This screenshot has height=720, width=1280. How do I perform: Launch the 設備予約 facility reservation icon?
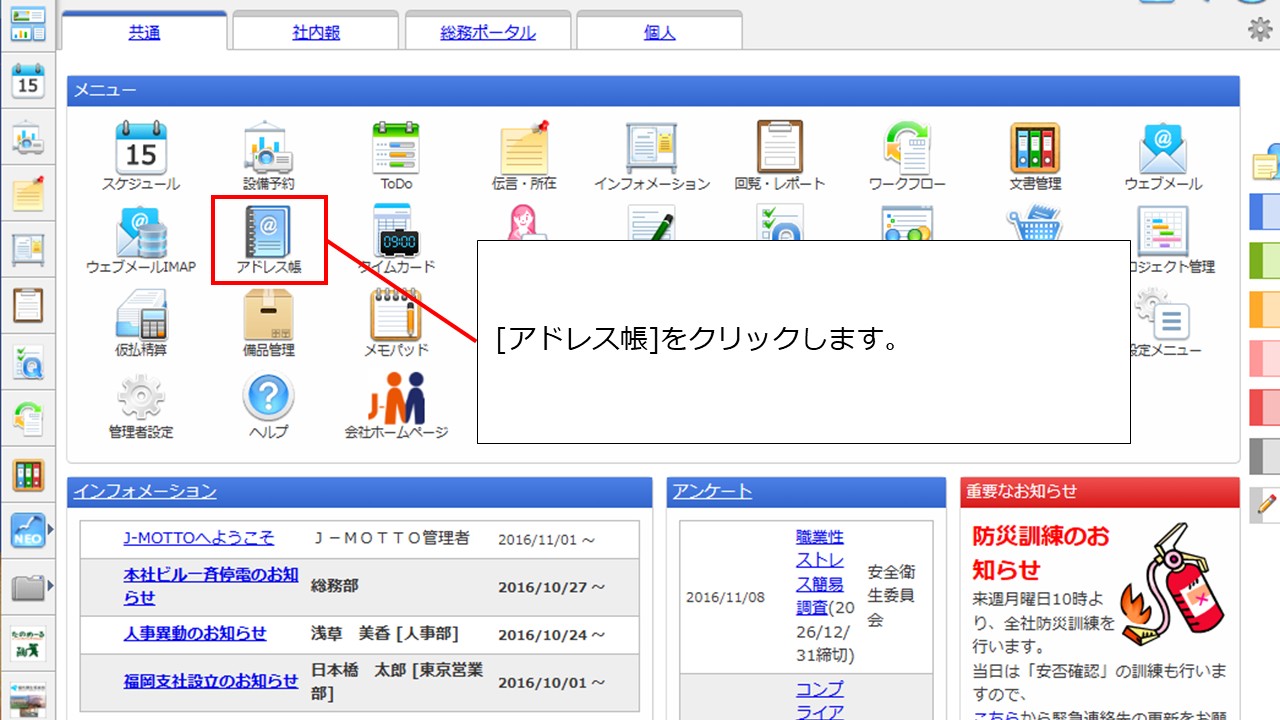coord(268,155)
